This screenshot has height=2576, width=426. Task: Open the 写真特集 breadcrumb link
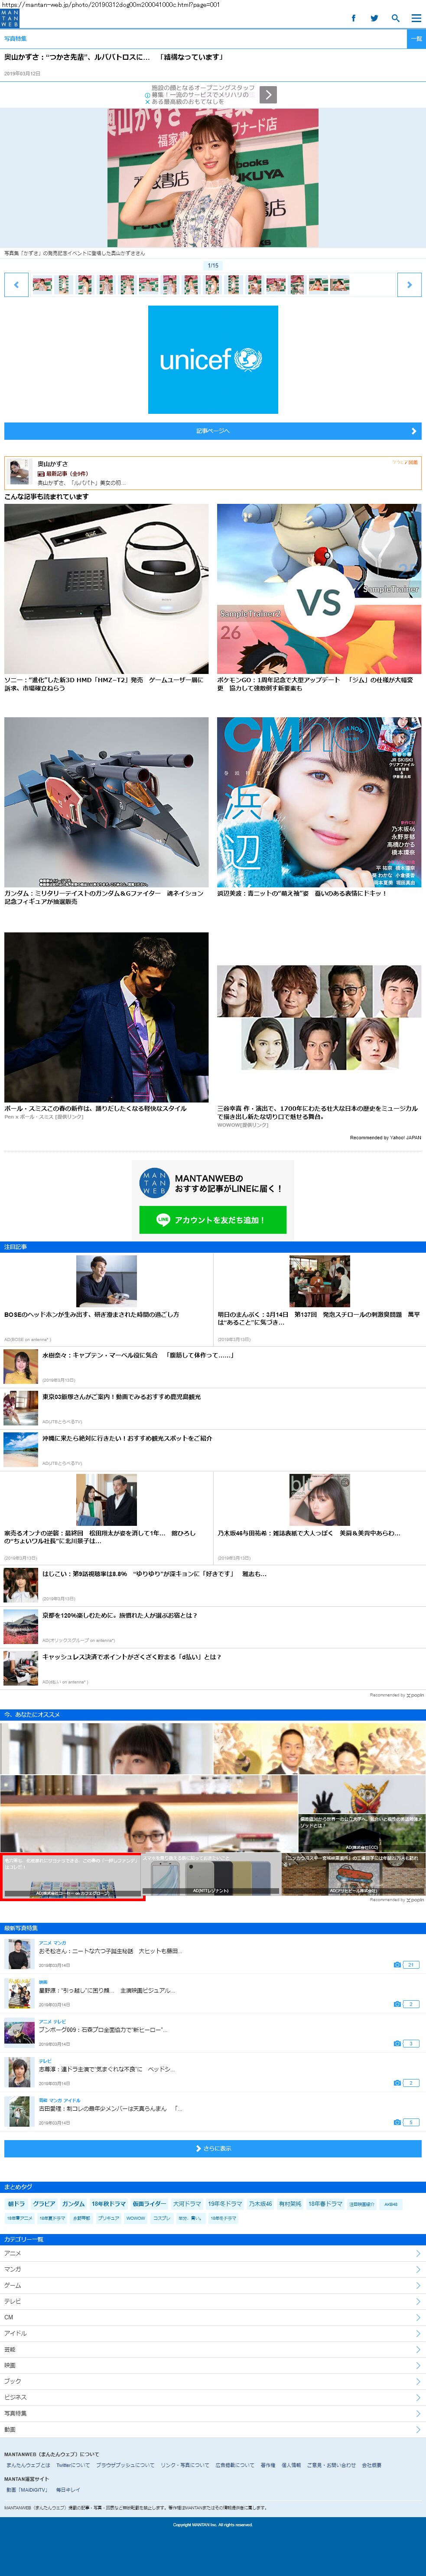[x=16, y=39]
